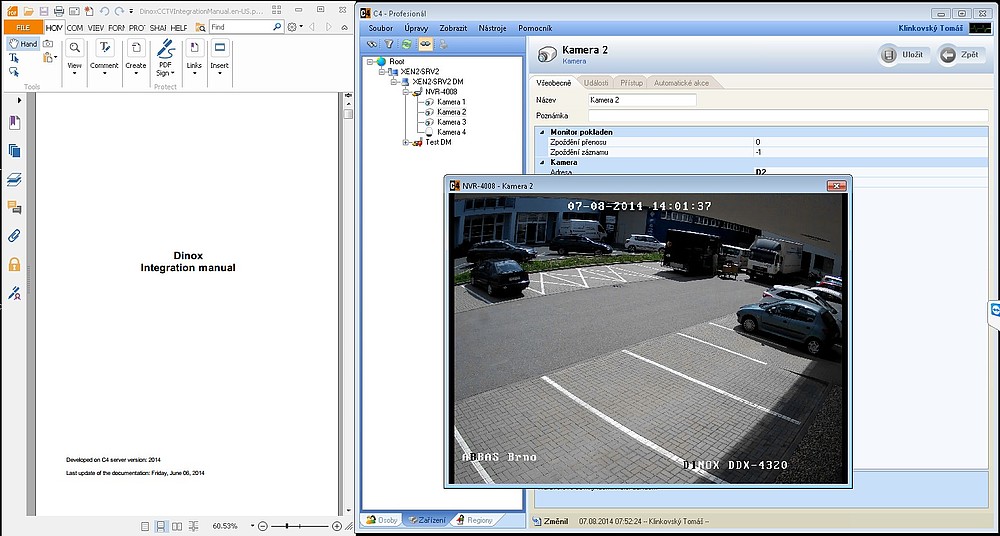Open the Pomocník menu in C4

pos(535,28)
